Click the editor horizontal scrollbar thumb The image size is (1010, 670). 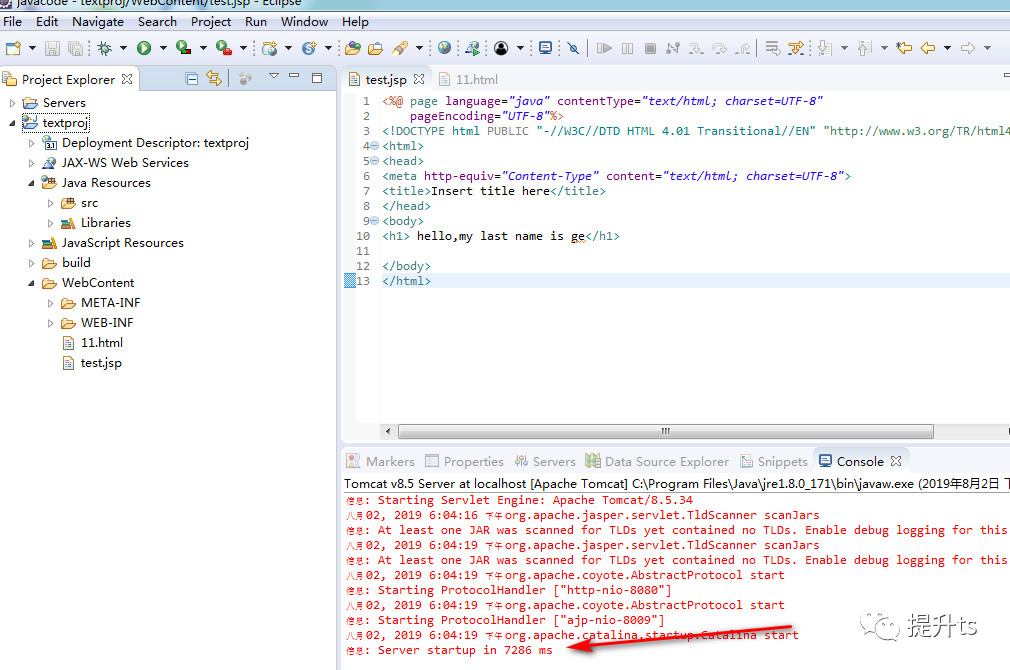pyautogui.click(x=665, y=431)
